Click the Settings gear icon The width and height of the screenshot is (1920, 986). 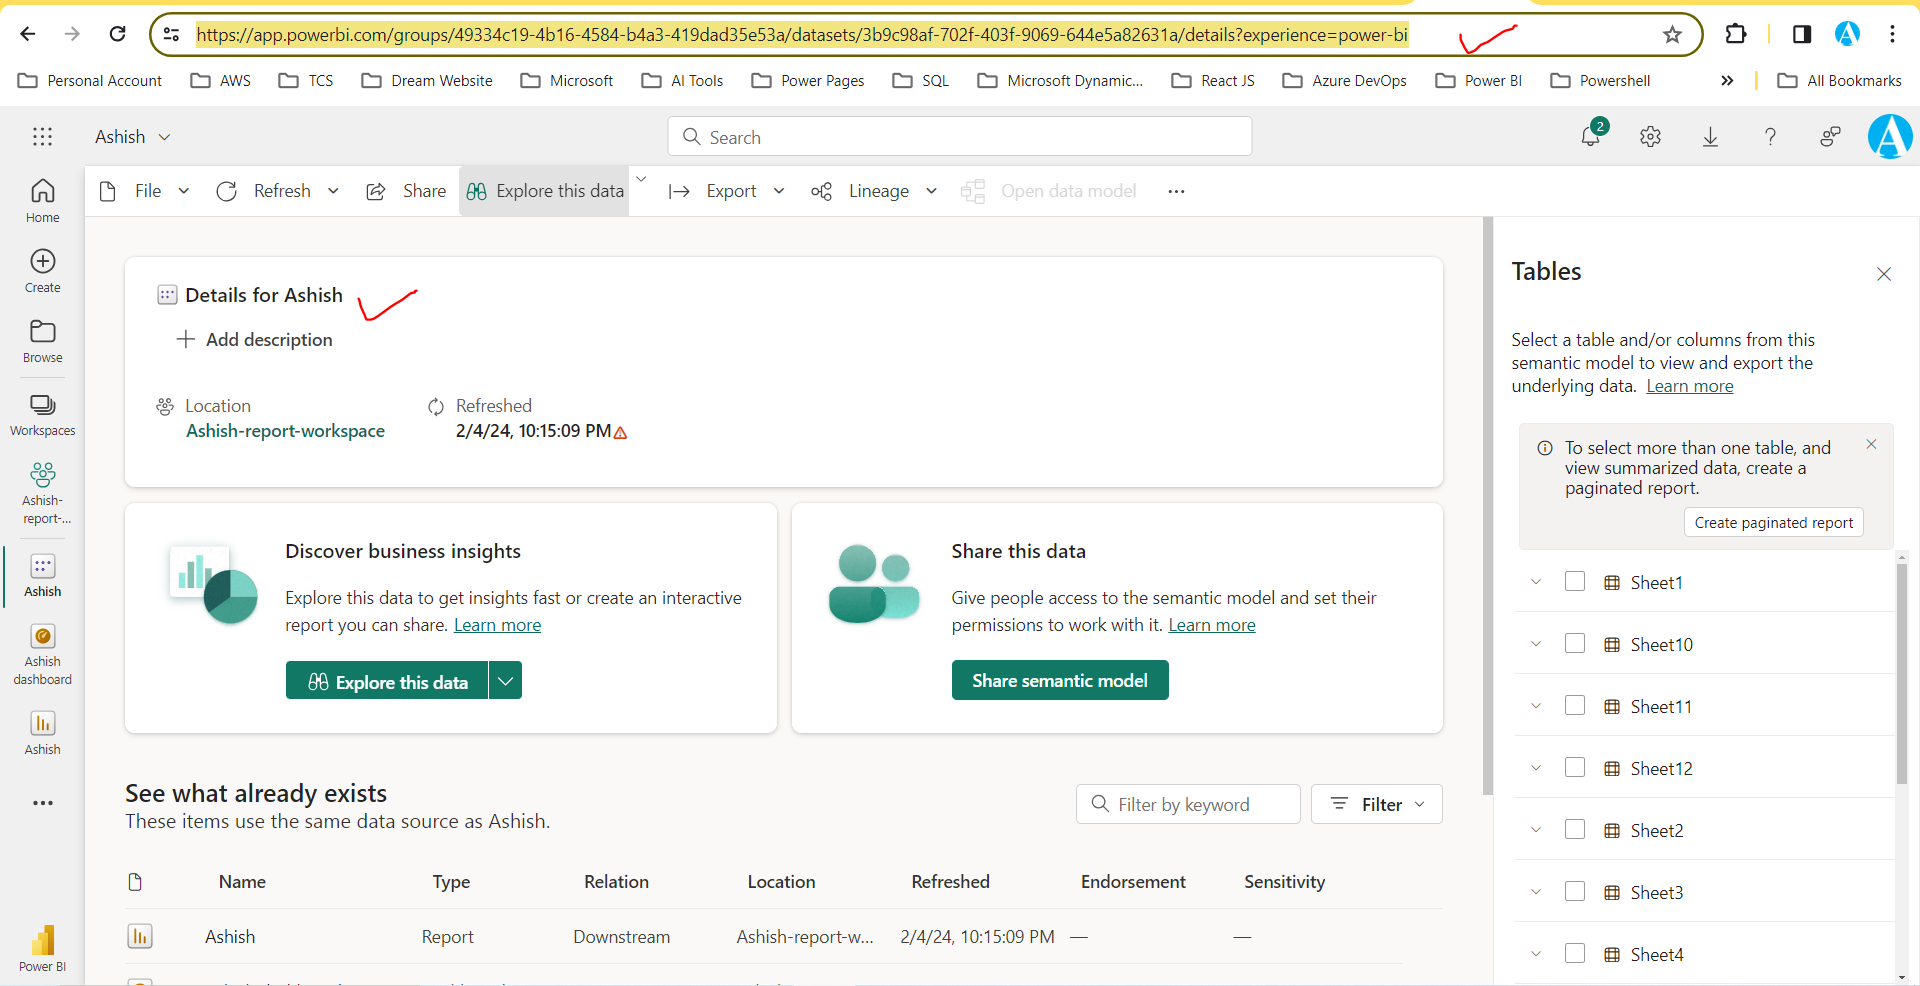1650,137
